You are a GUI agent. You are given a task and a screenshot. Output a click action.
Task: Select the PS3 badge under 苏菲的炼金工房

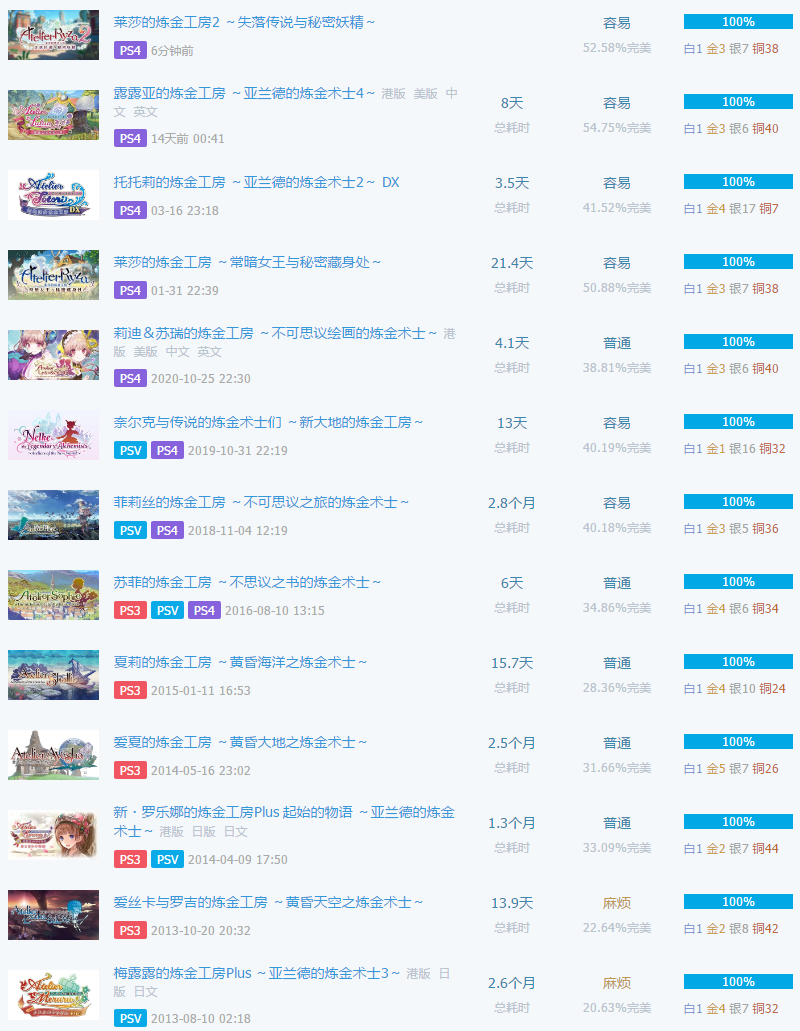coord(130,610)
